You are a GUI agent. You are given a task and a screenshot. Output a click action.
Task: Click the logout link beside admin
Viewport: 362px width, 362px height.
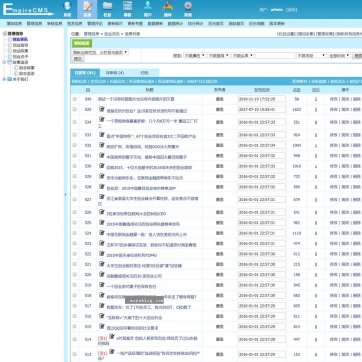pyautogui.click(x=292, y=10)
